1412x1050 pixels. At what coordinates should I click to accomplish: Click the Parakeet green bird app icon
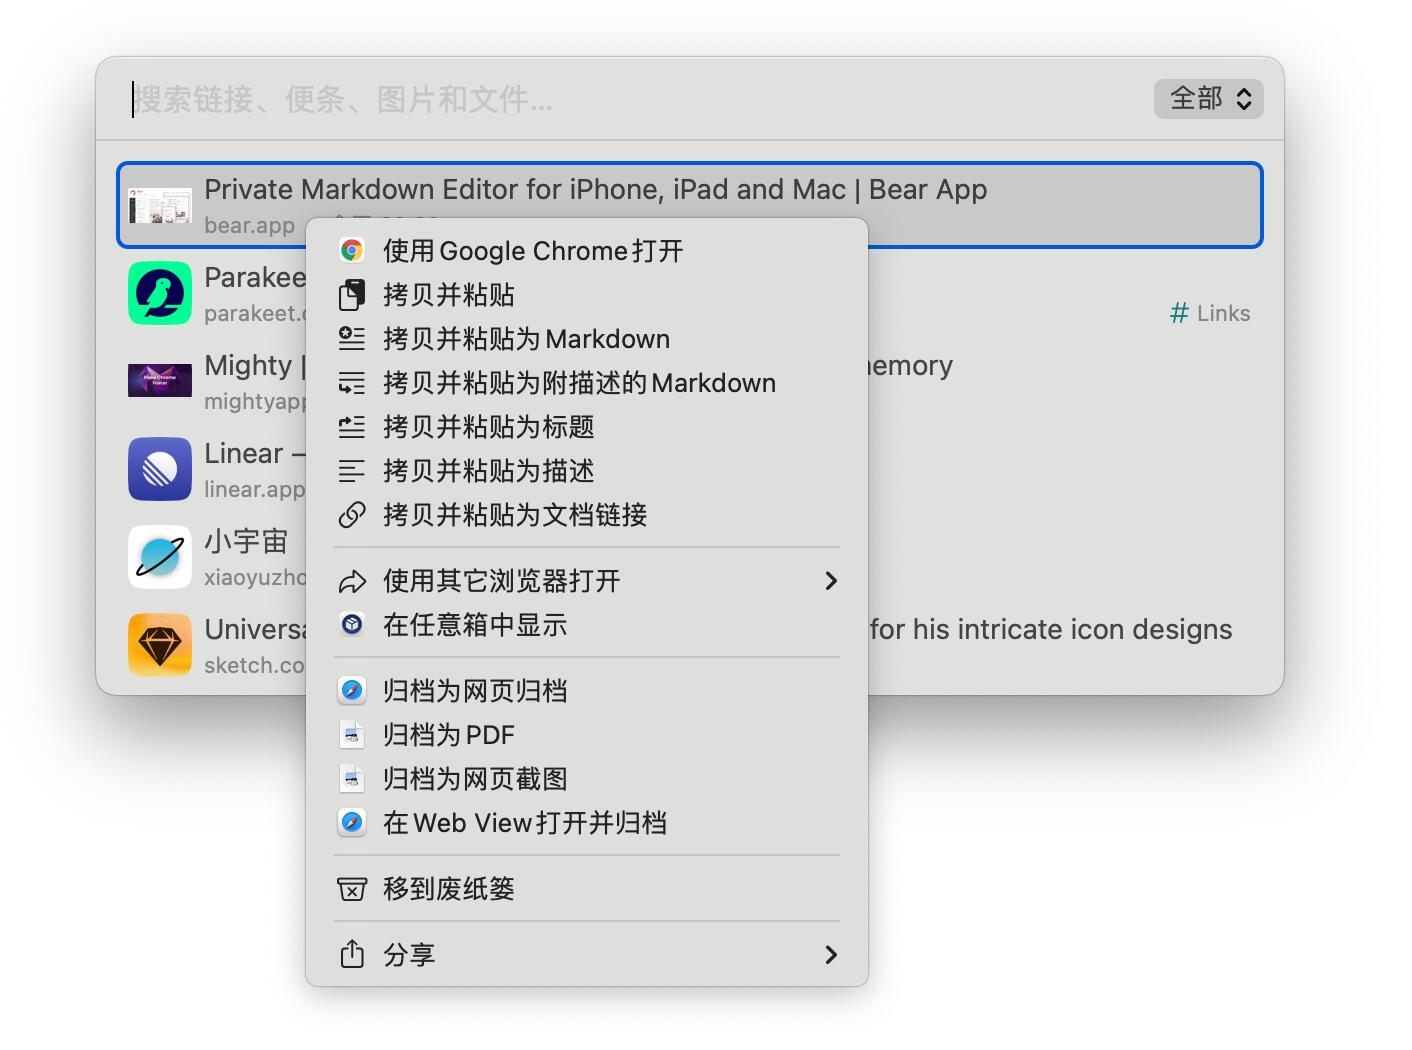[160, 293]
